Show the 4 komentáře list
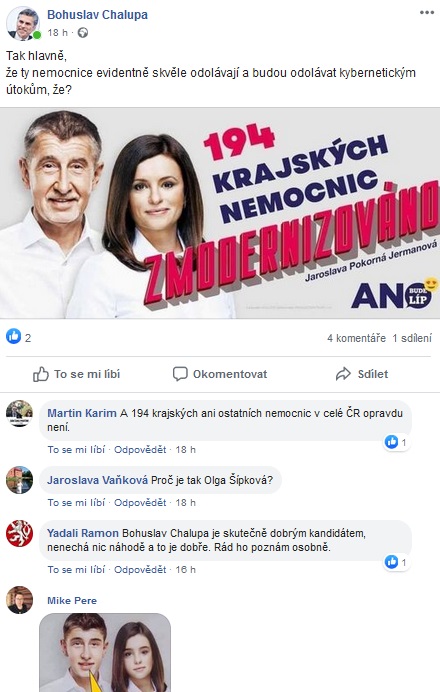 pyautogui.click(x=356, y=338)
